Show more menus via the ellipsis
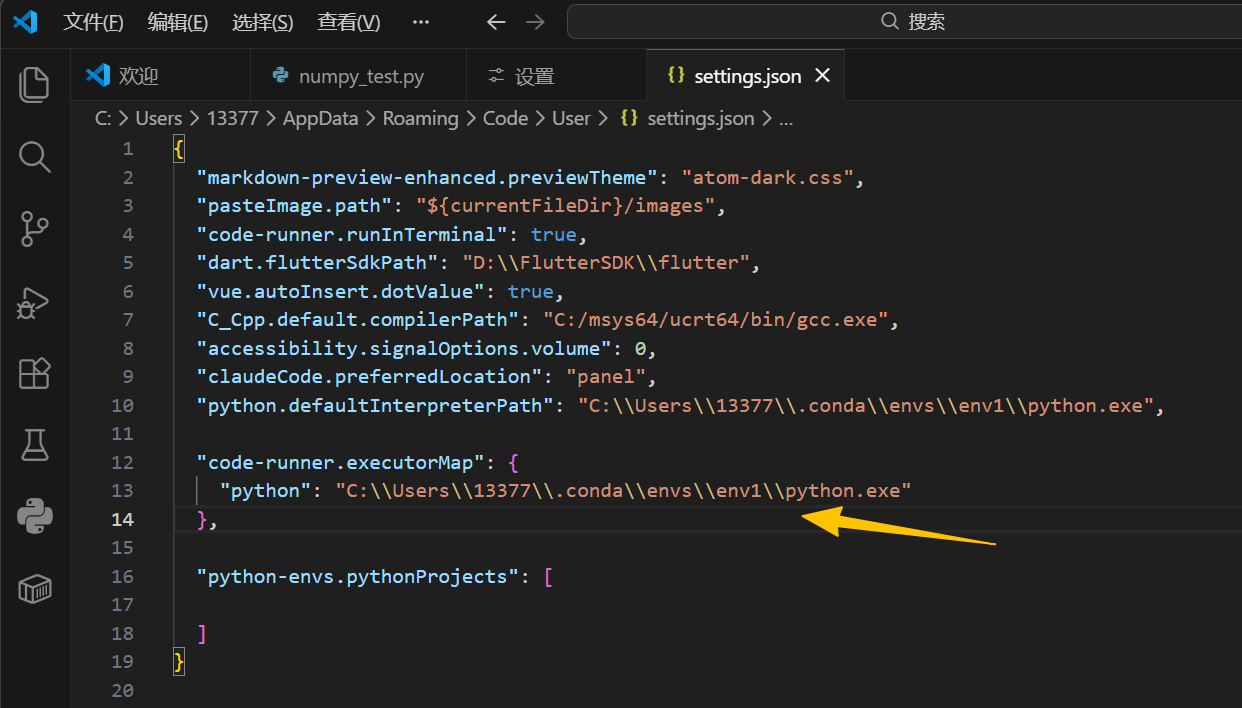This screenshot has height=708, width=1242. tap(420, 22)
